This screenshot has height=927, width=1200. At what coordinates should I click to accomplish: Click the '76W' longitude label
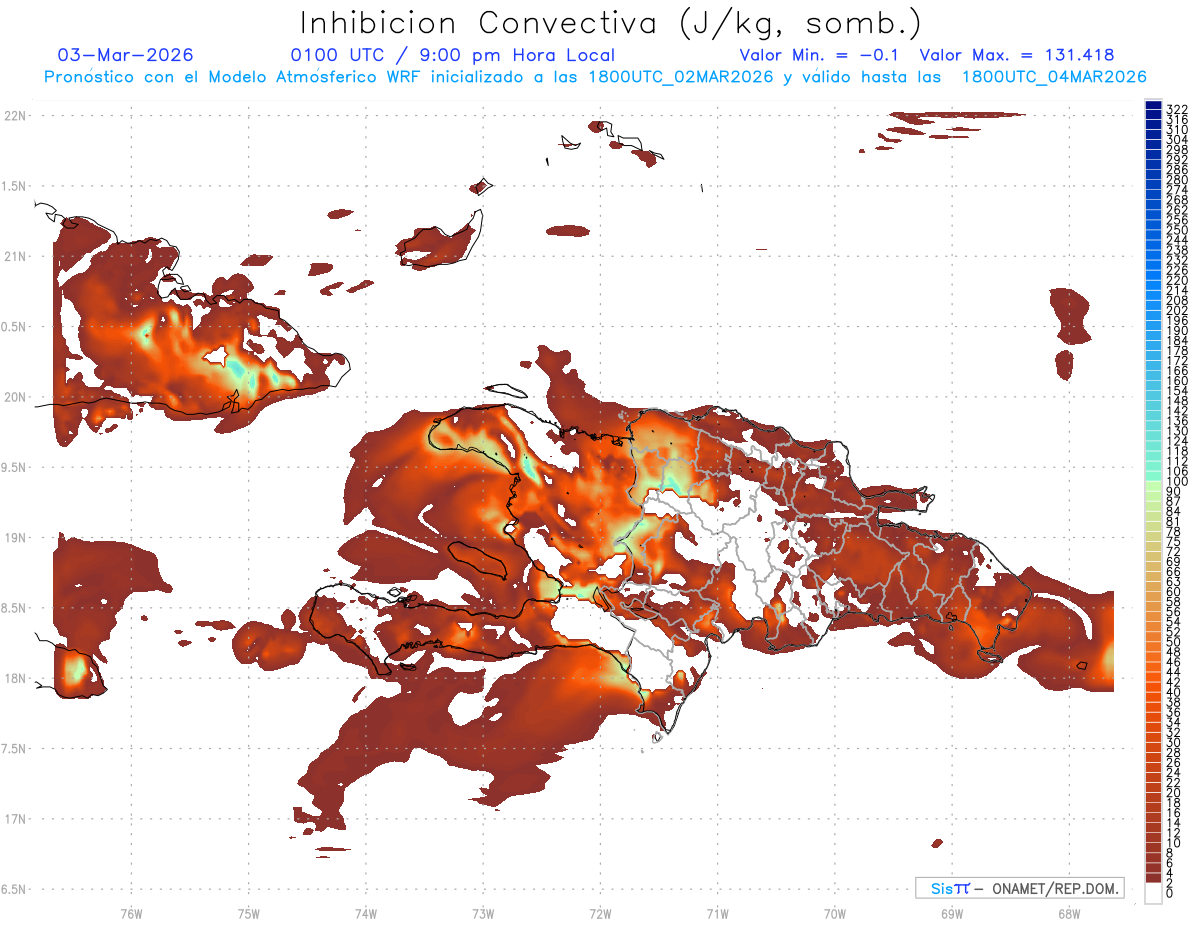(131, 913)
